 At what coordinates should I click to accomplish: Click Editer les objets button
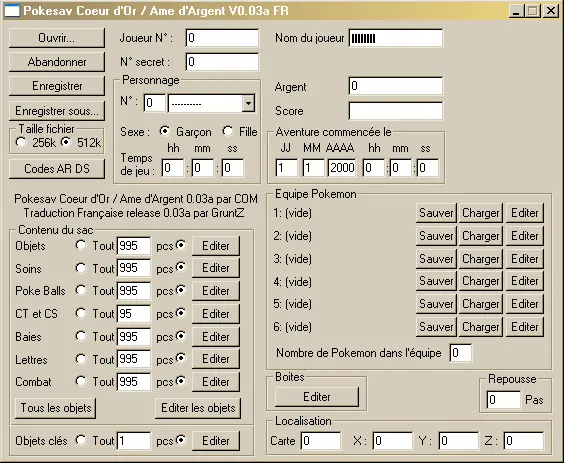(x=198, y=408)
